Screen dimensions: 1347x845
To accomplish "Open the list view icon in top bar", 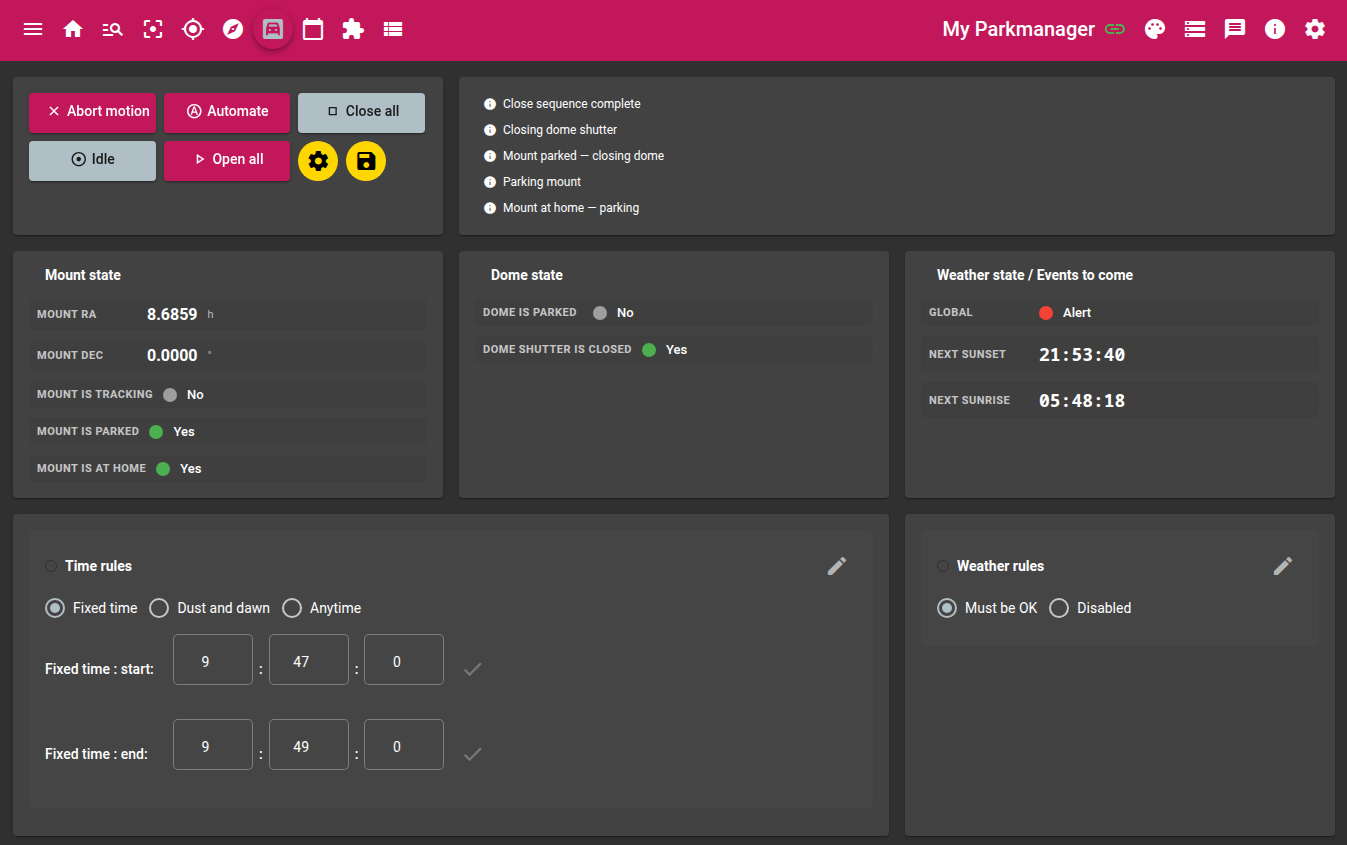I will [393, 29].
